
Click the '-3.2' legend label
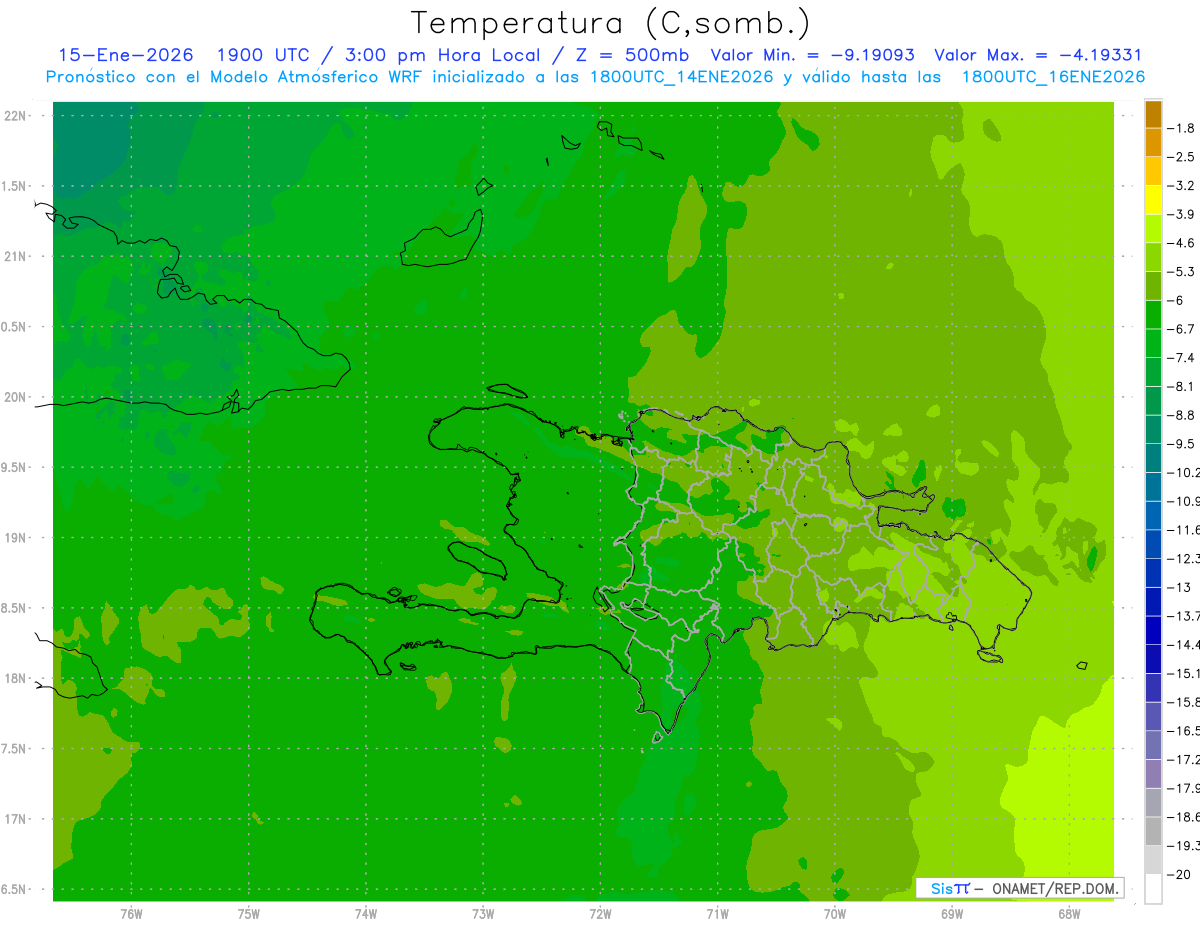point(1183,186)
